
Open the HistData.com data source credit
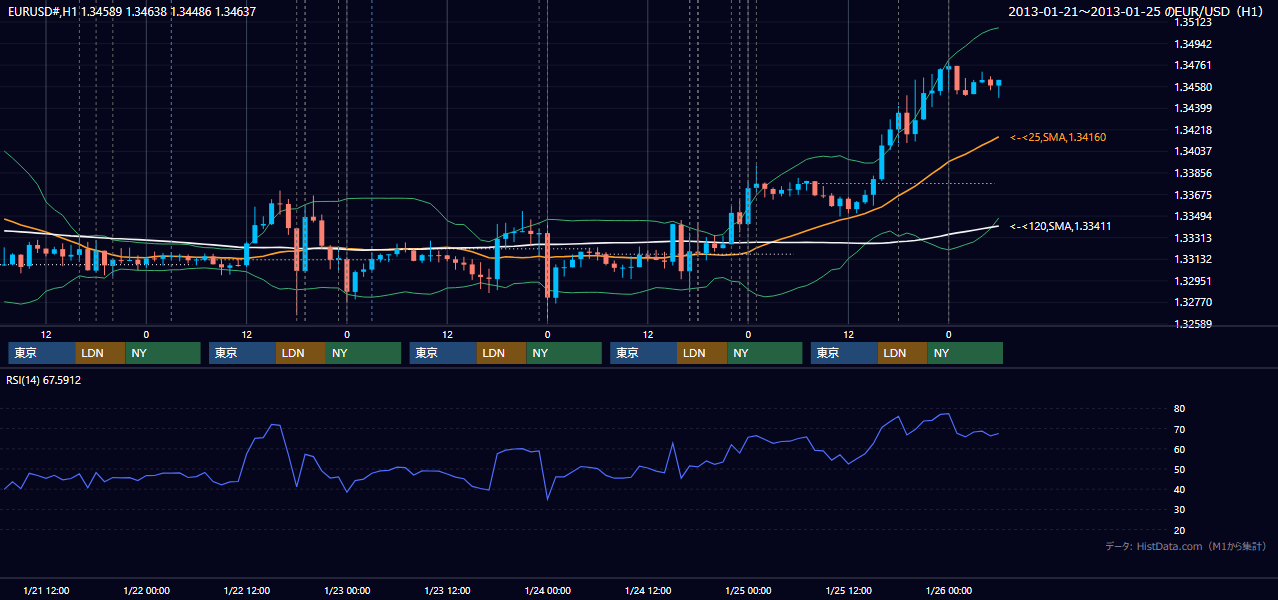pyautogui.click(x=1186, y=546)
